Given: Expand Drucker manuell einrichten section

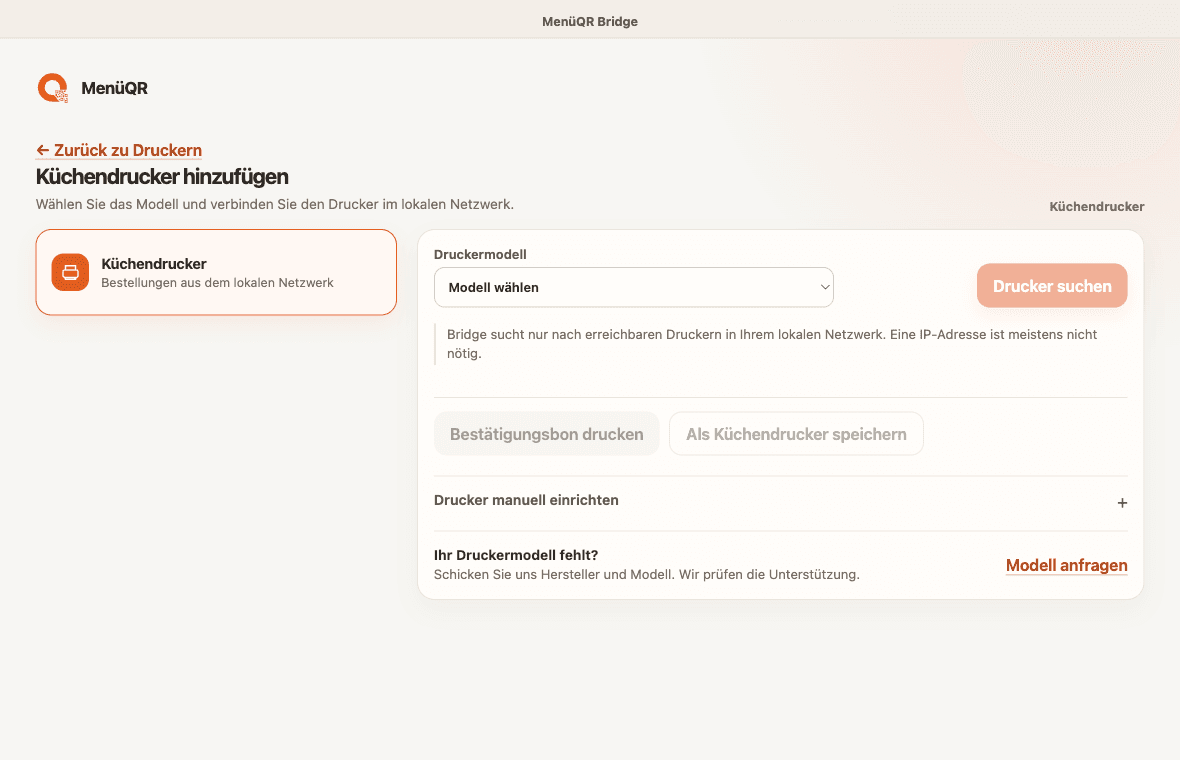Looking at the screenshot, I should (x=780, y=501).
